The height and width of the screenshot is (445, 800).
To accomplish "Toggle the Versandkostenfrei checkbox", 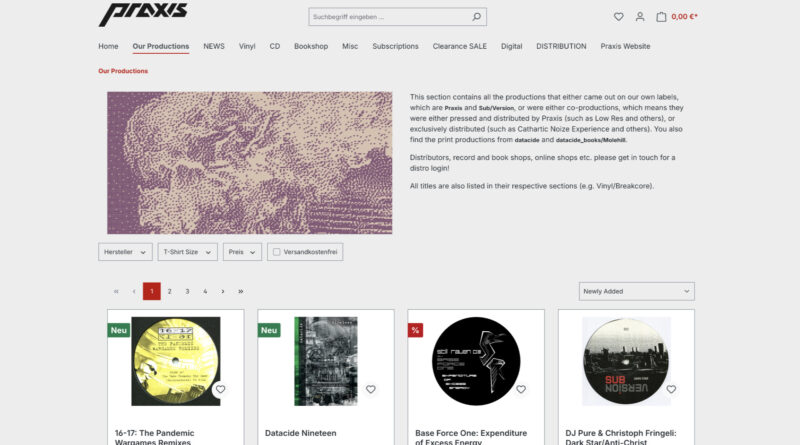I will pyautogui.click(x=277, y=252).
